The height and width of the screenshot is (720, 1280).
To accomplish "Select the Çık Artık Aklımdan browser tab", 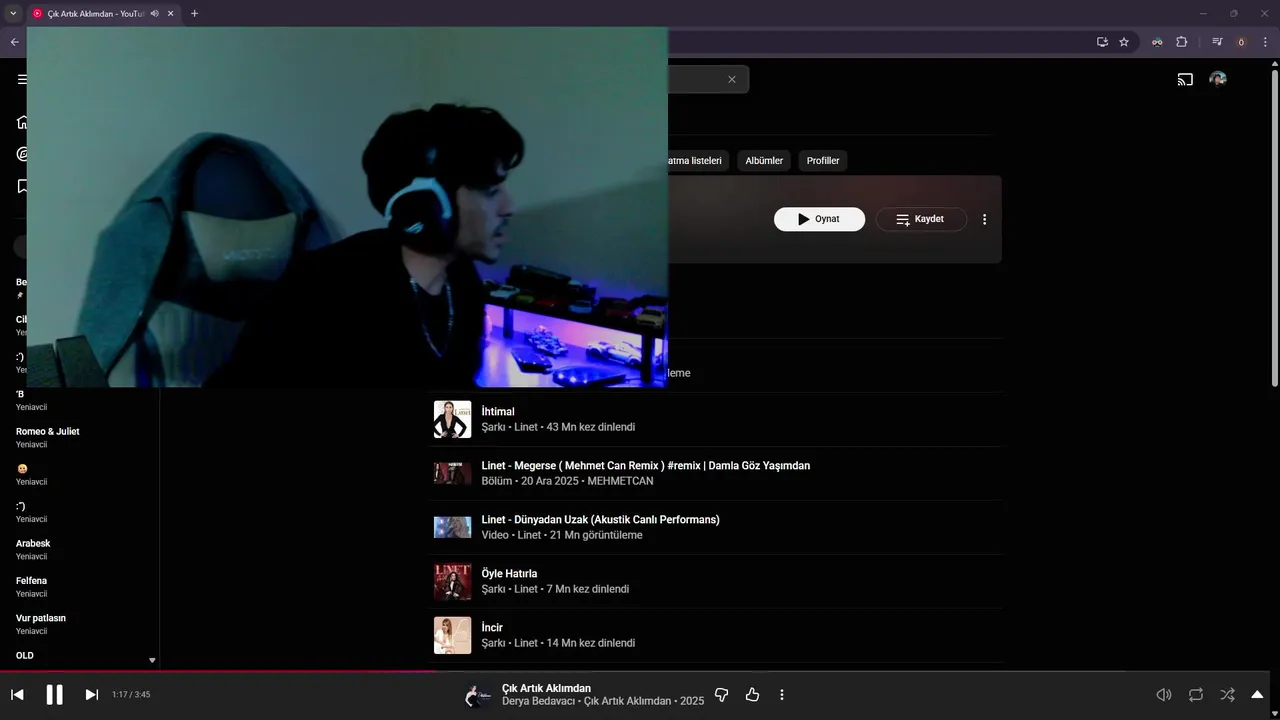I will (95, 14).
